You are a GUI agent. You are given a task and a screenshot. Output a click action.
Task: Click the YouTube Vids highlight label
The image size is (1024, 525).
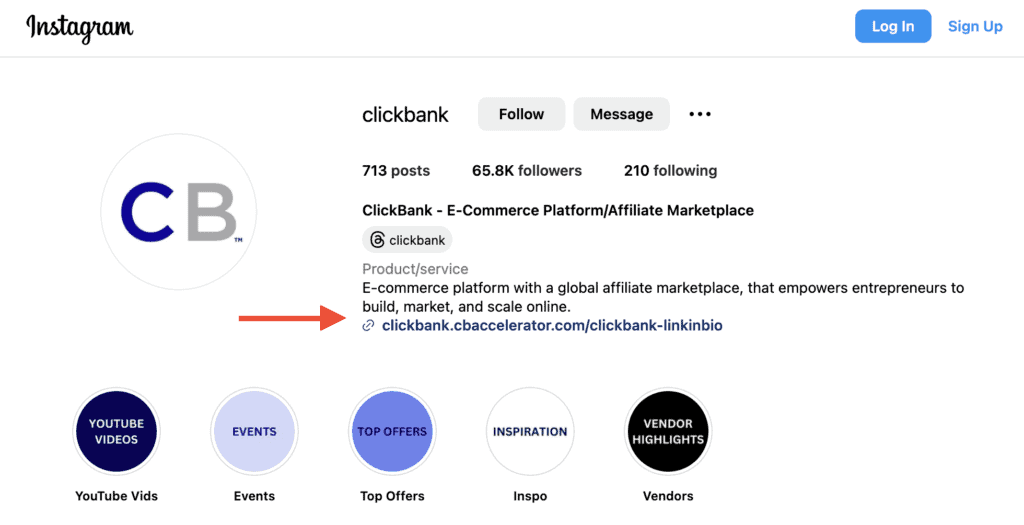pos(116,496)
